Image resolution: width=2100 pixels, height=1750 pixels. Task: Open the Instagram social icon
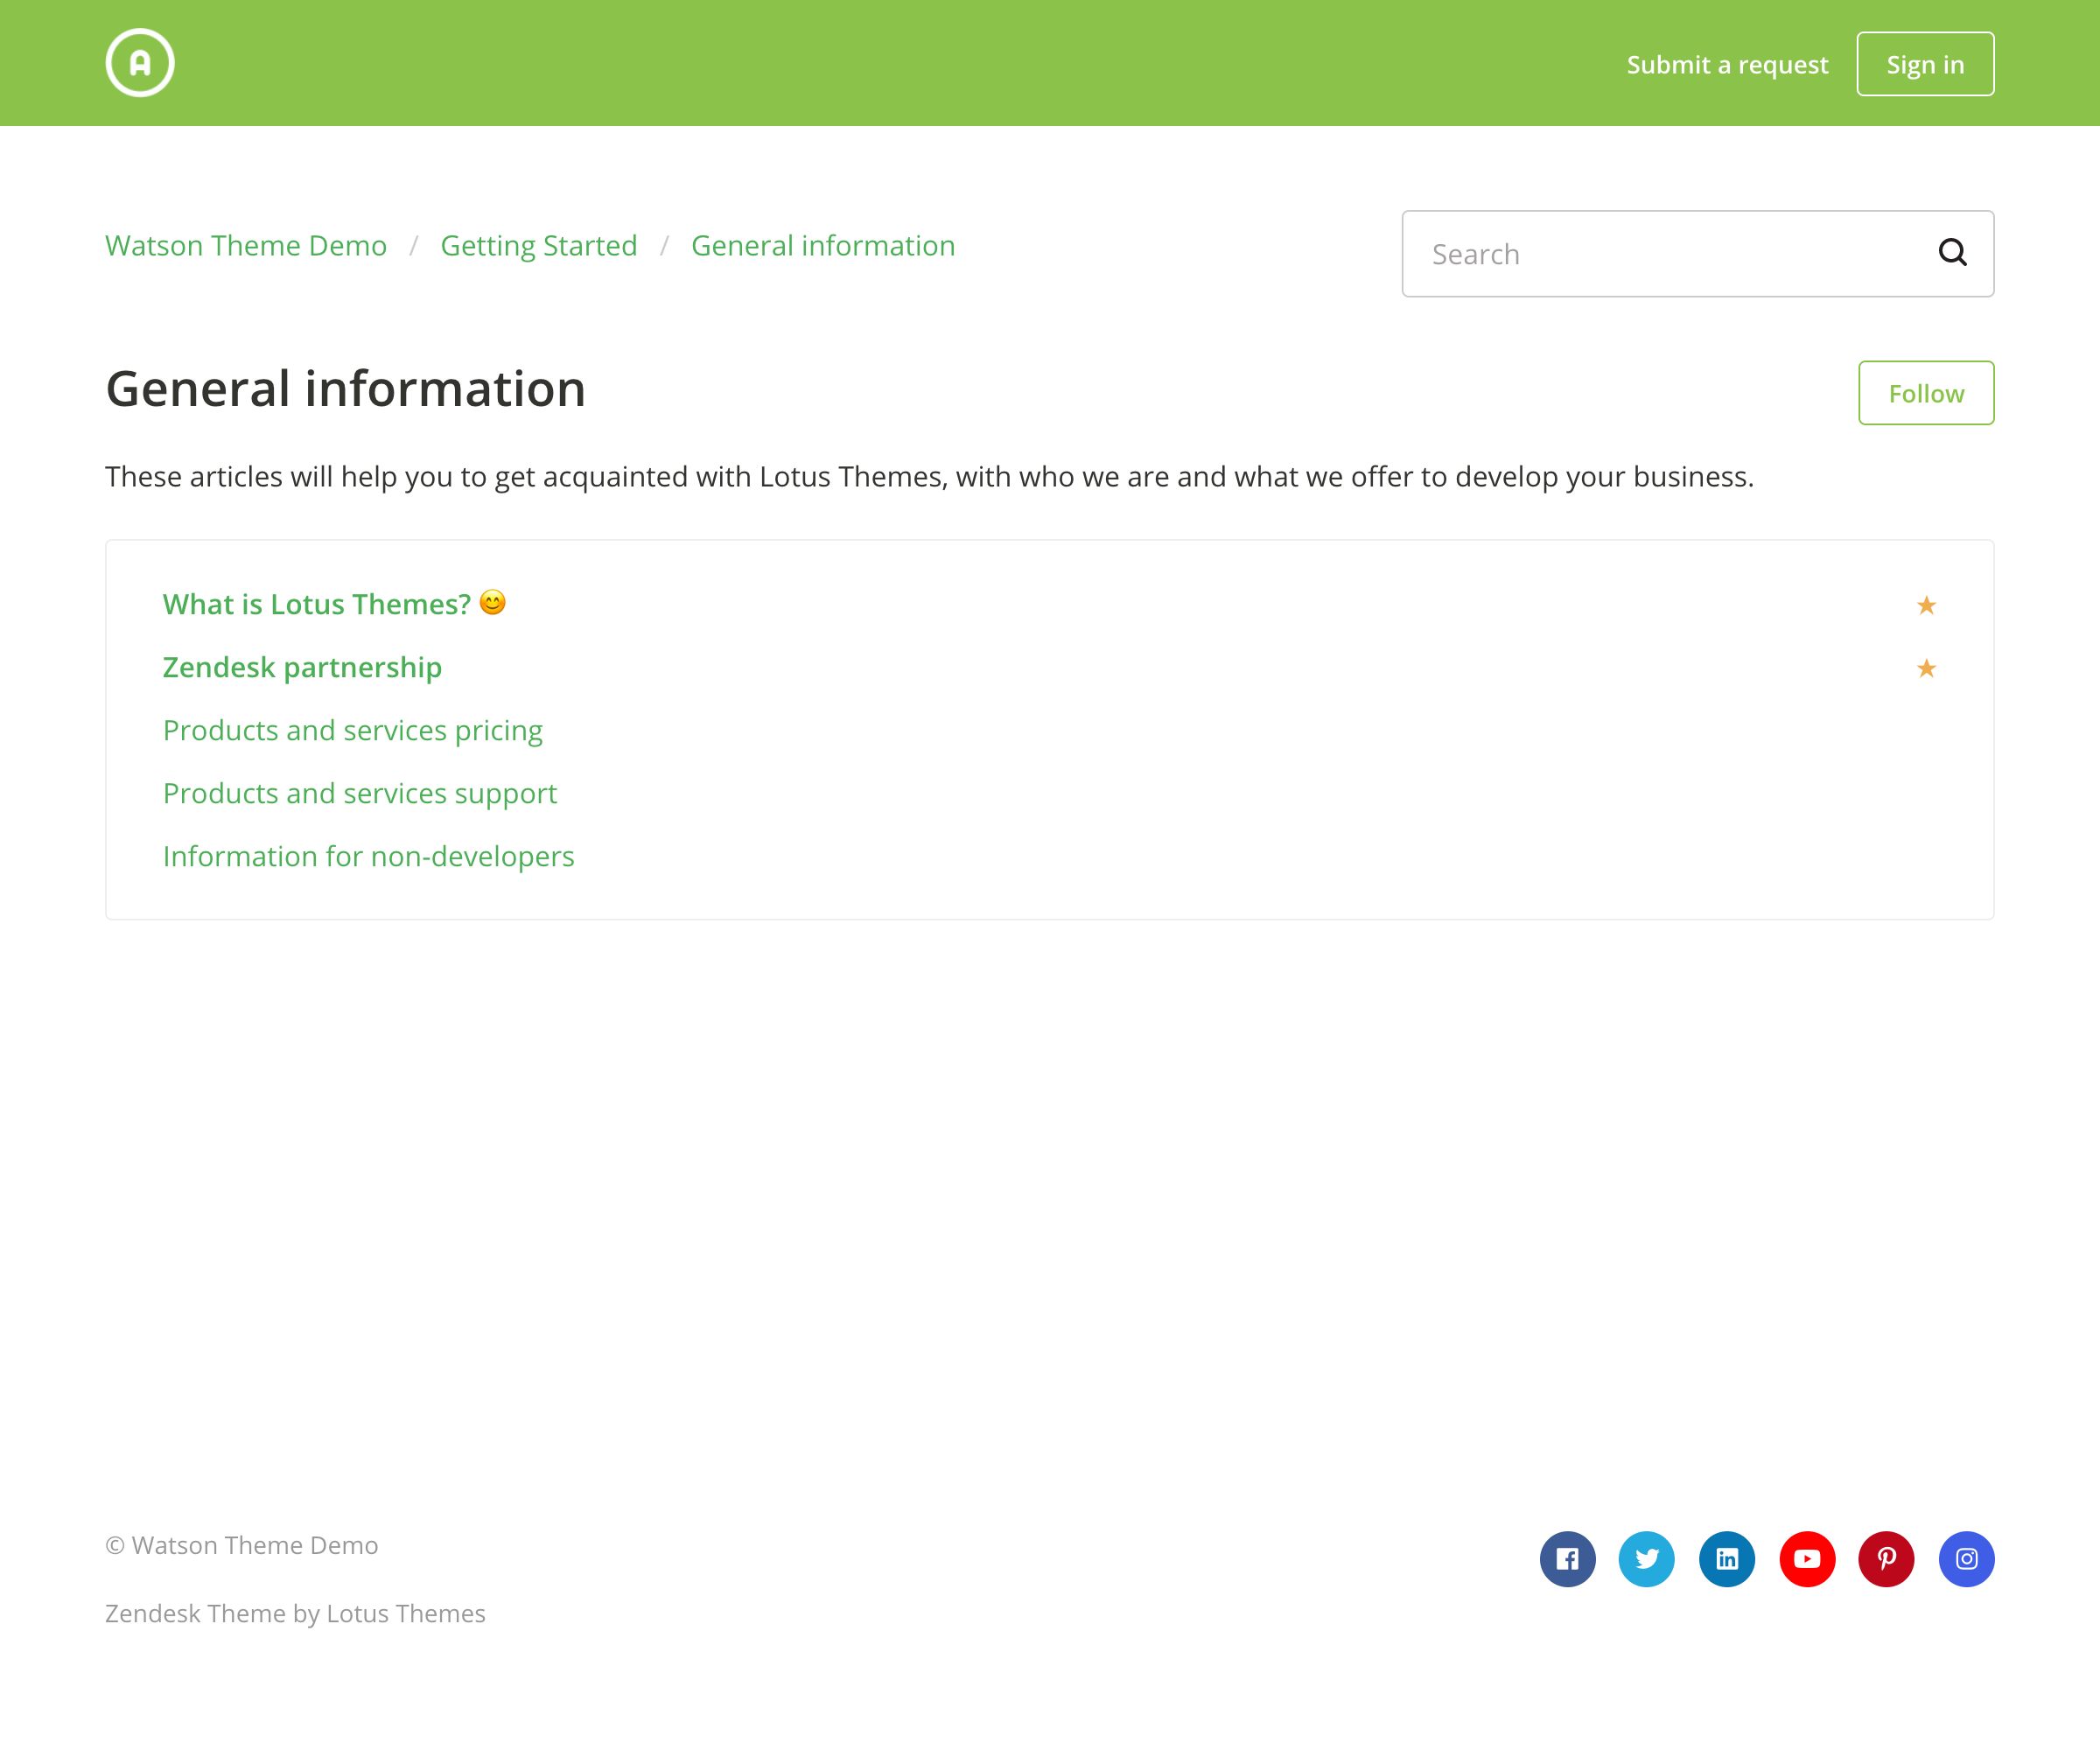coord(1966,1558)
